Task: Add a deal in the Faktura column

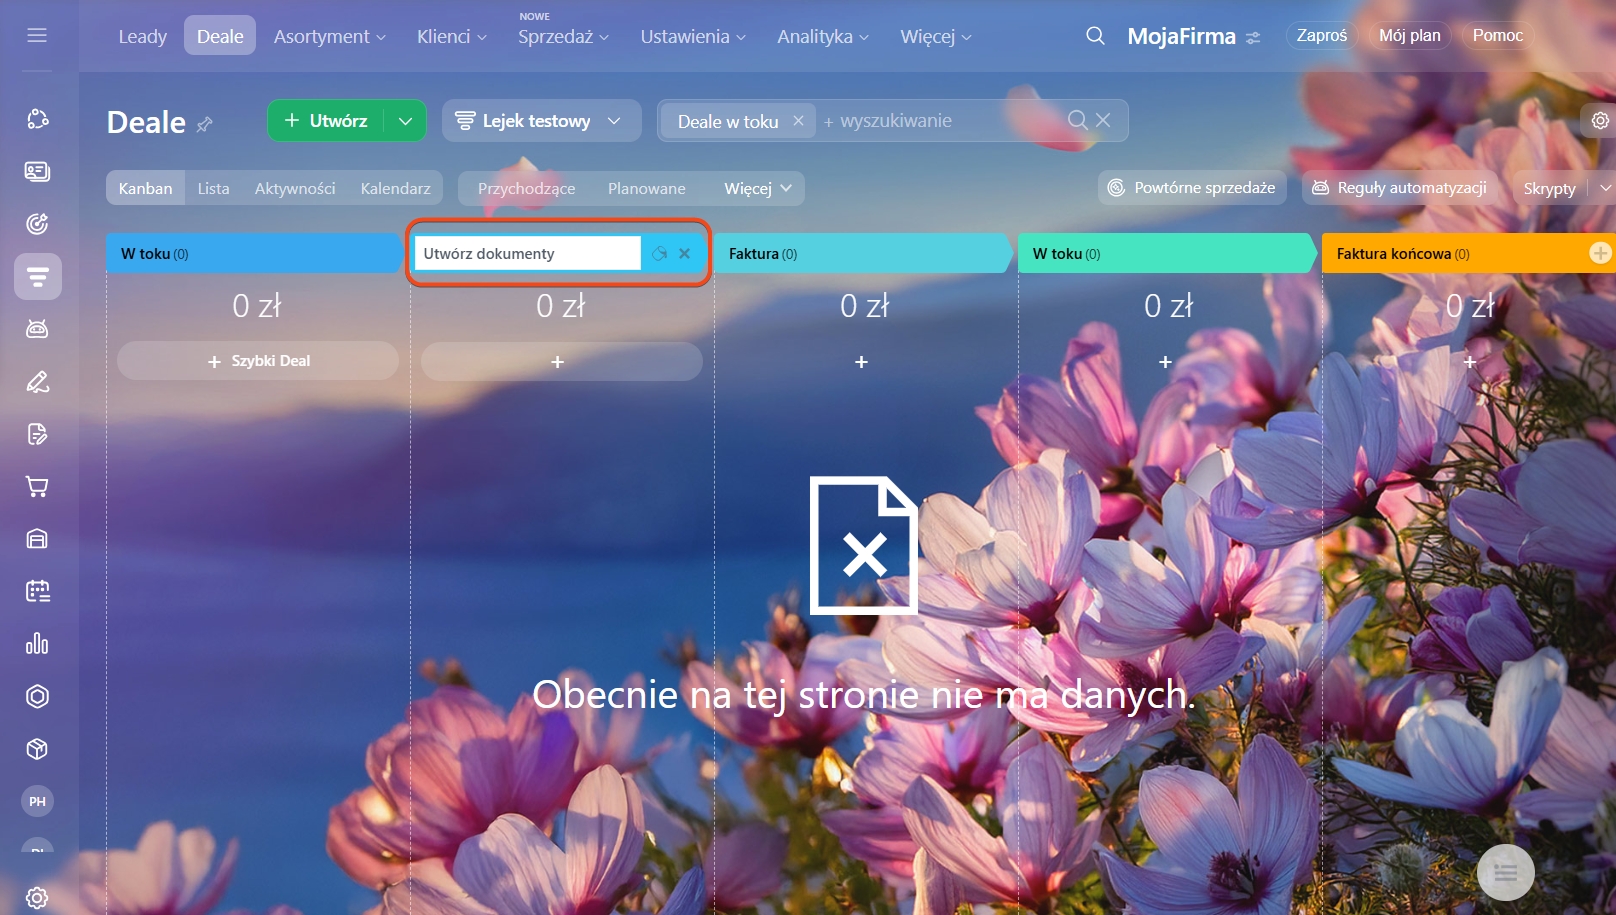Action: tap(862, 362)
